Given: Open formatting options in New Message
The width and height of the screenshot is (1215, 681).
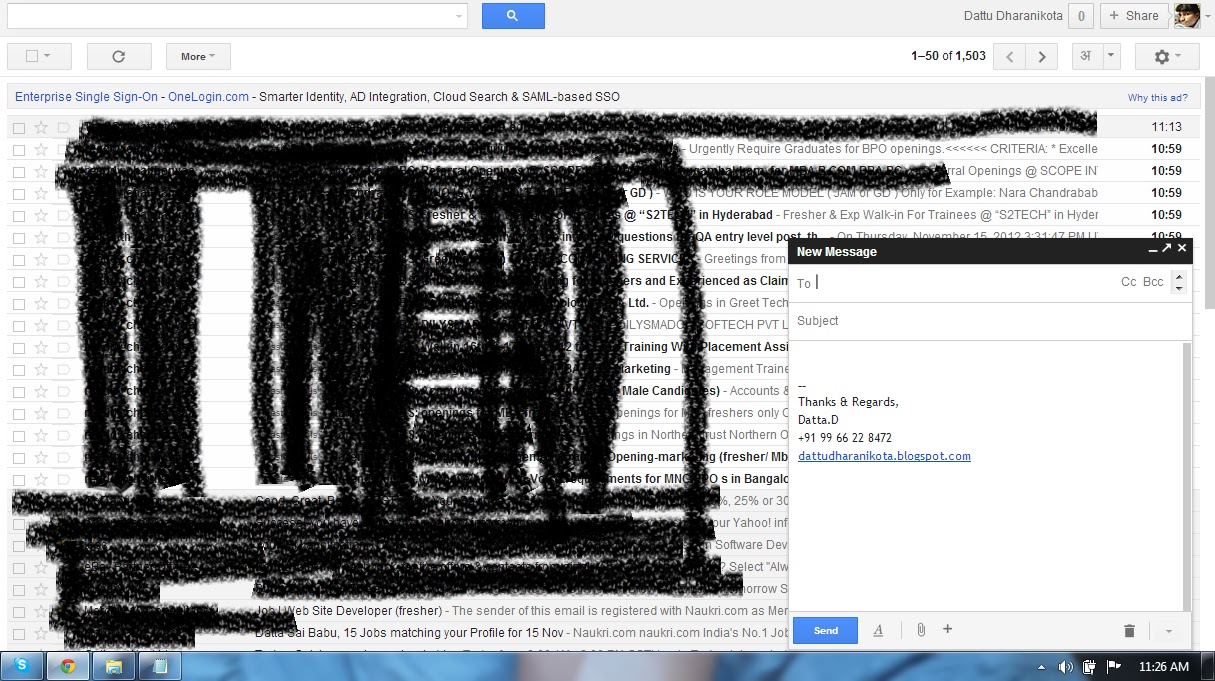Looking at the screenshot, I should click(x=878, y=630).
